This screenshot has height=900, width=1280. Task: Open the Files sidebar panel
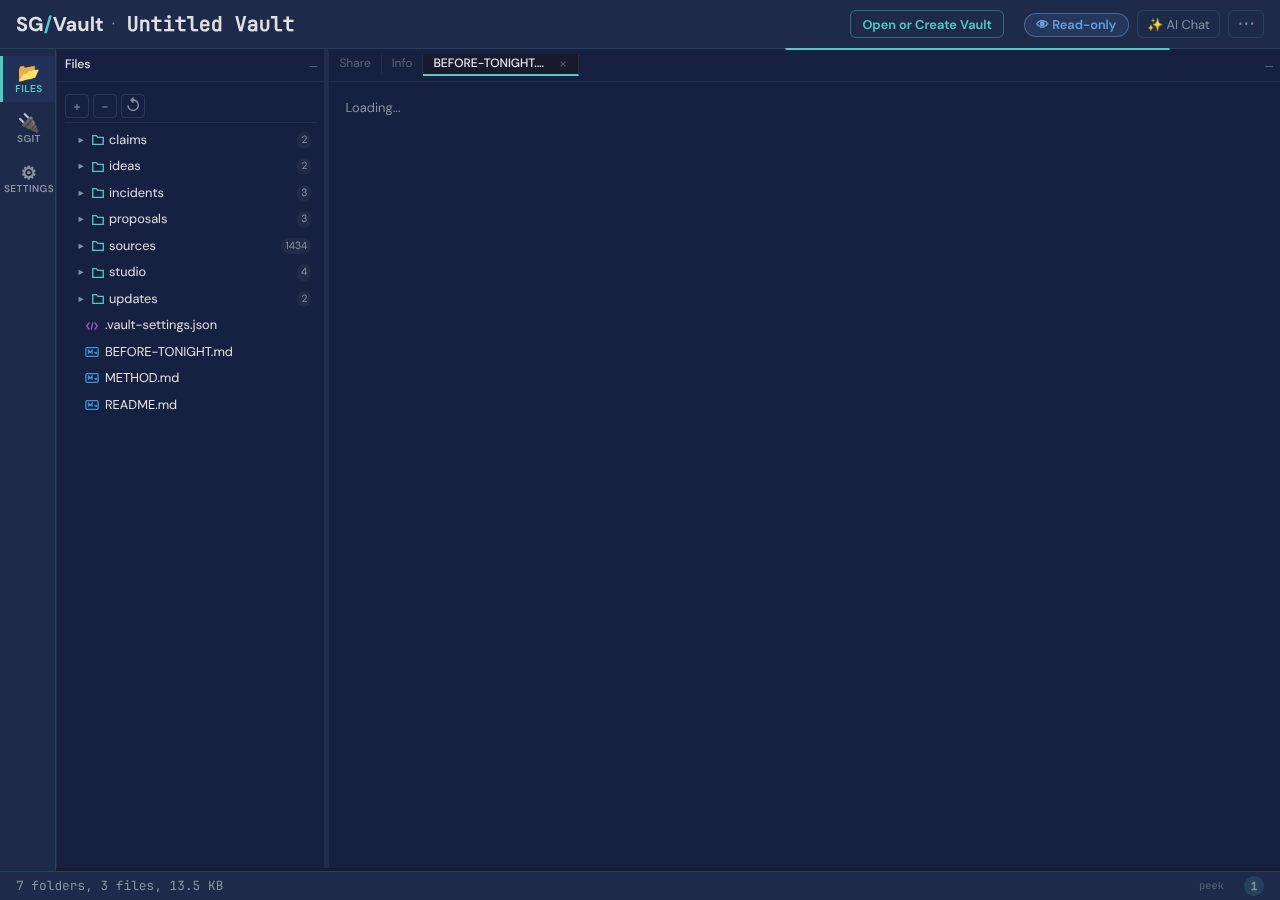tap(28, 78)
